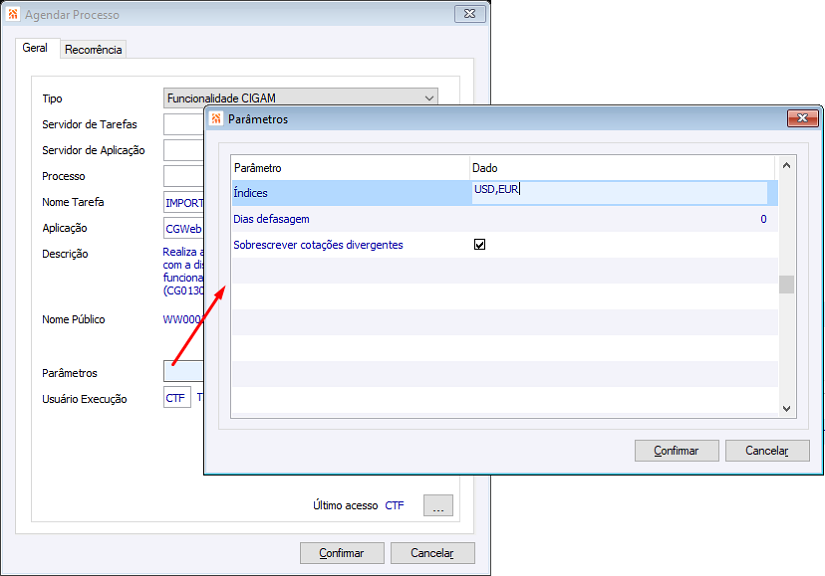Image resolution: width=825 pixels, height=576 pixels.
Task: Click the down arrow of parameters scrollbar
Action: (x=787, y=409)
